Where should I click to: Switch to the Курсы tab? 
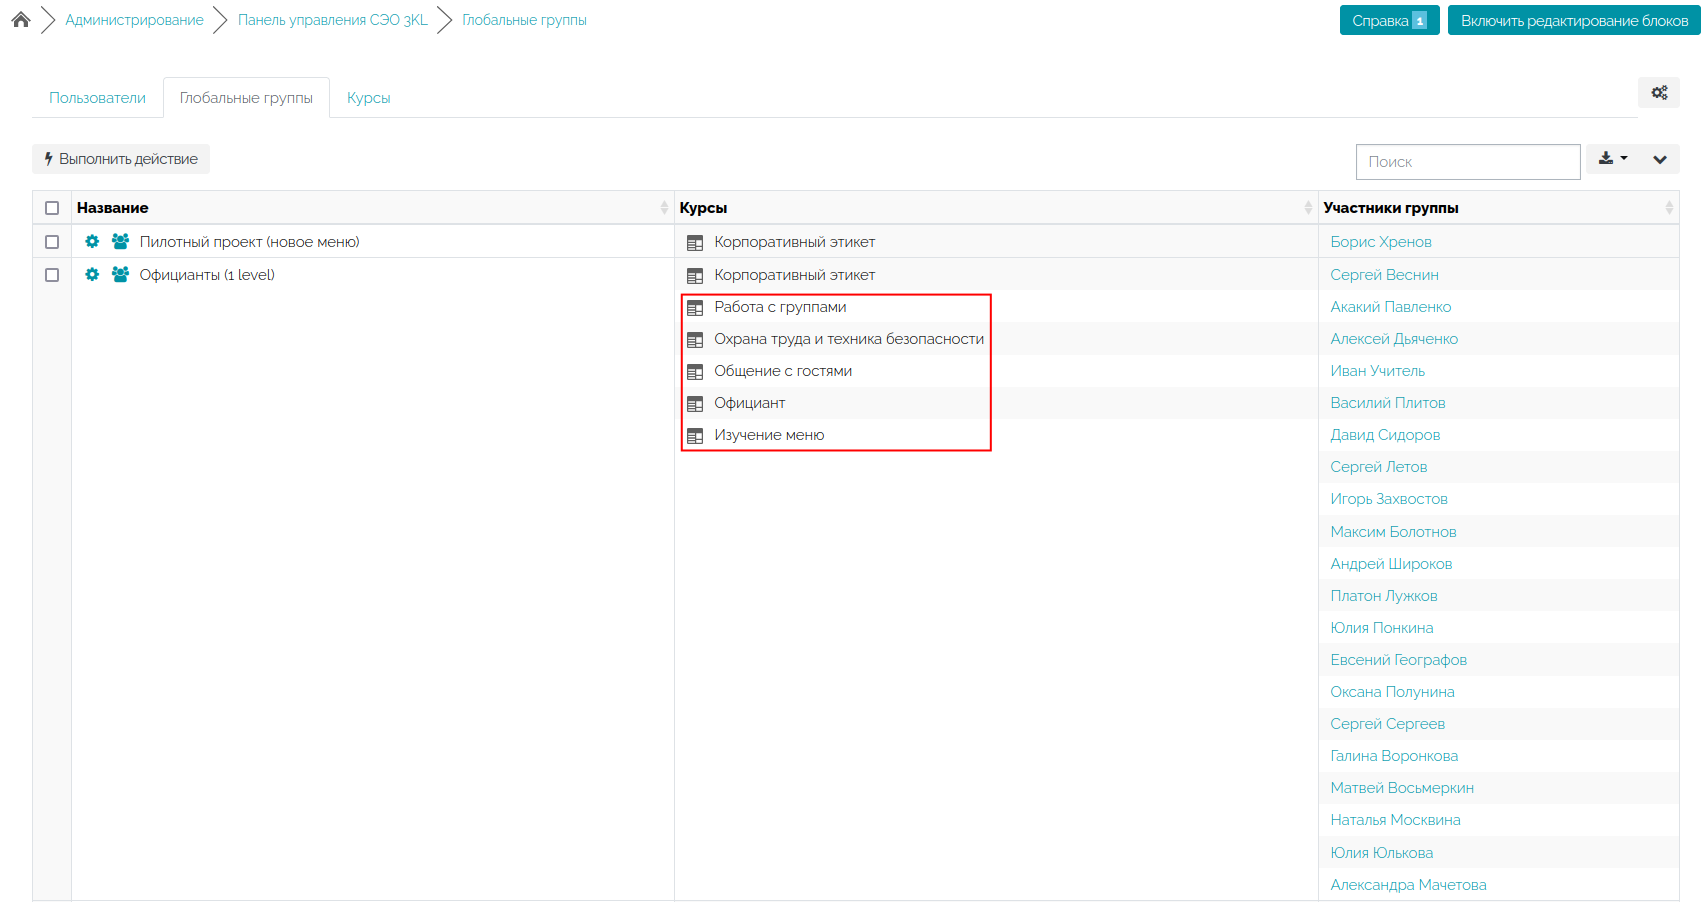[x=368, y=98]
